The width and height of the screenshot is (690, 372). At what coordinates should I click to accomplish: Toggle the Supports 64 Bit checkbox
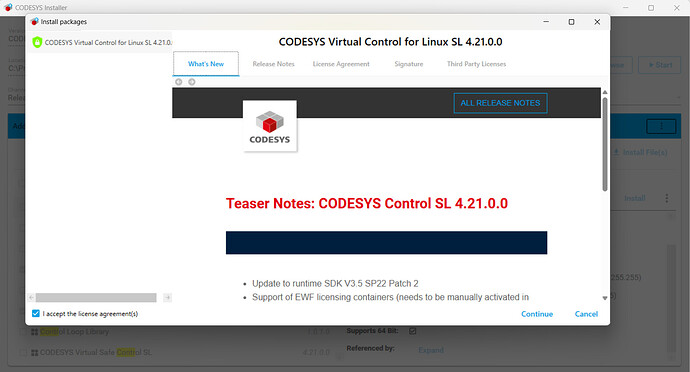pyautogui.click(x=412, y=331)
